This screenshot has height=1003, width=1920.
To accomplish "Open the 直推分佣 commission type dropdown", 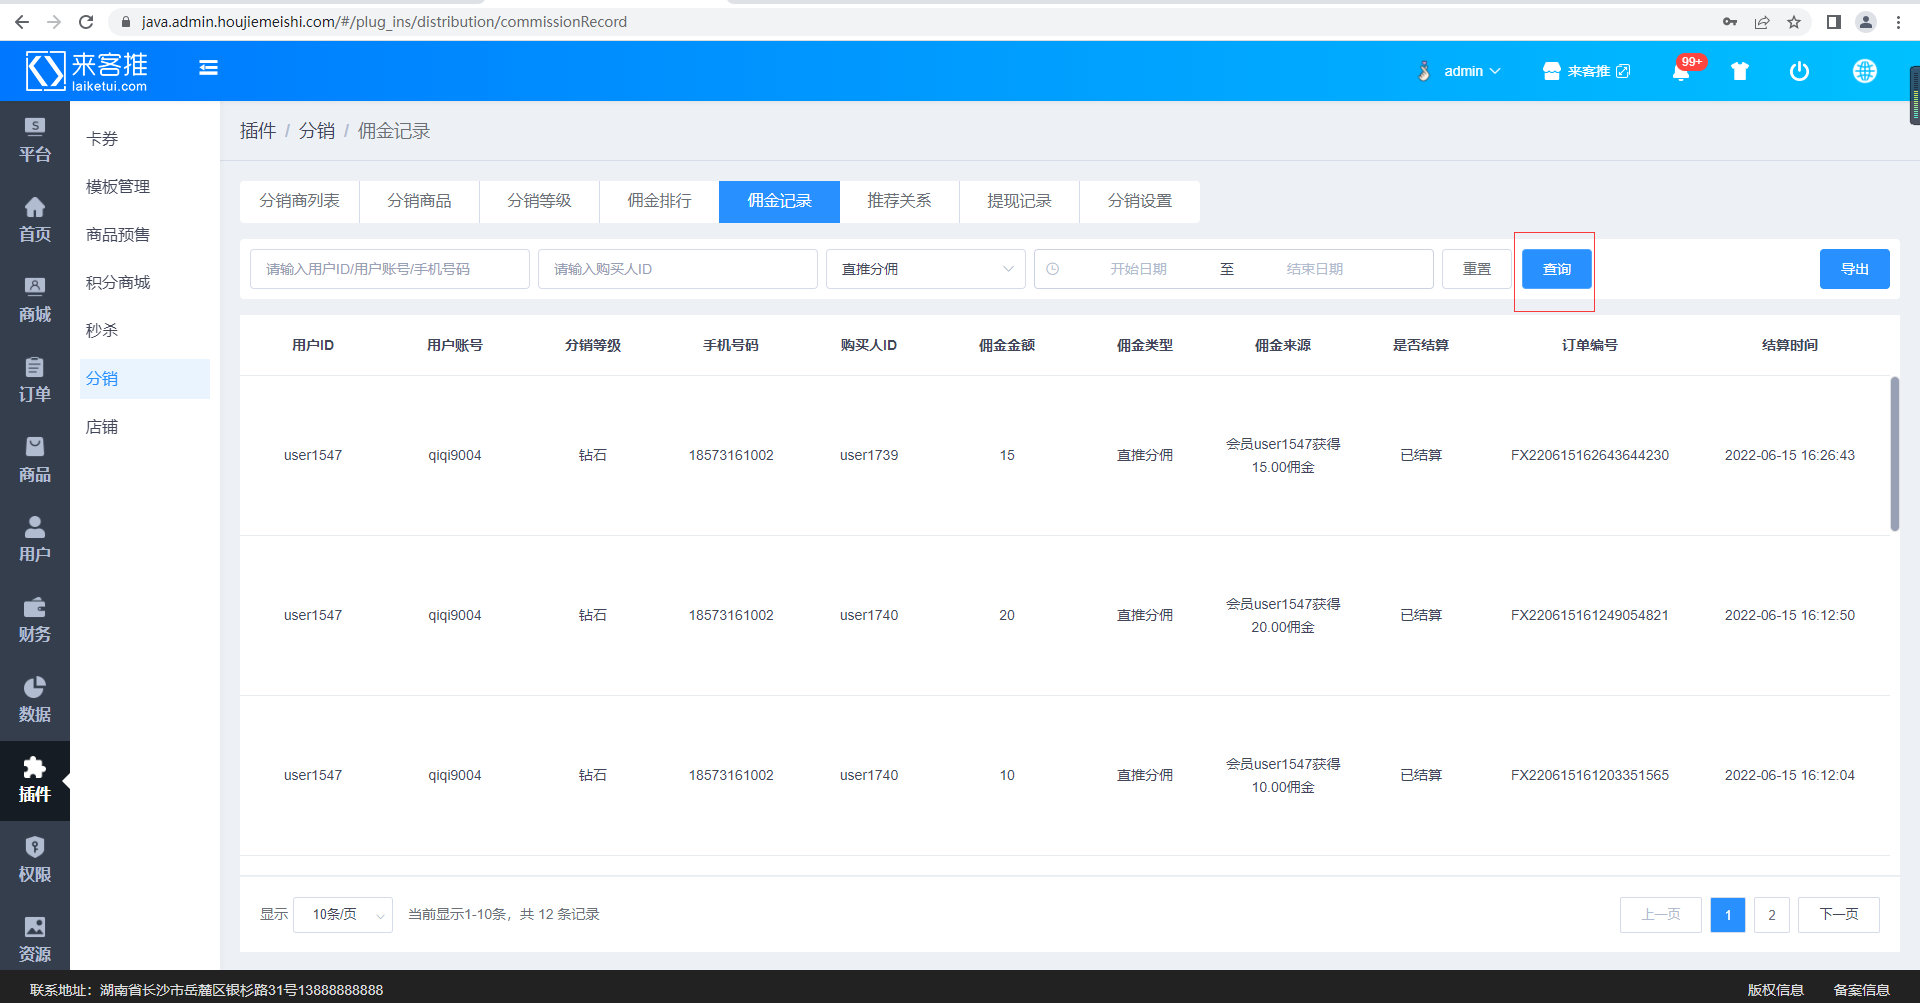I will pos(926,269).
